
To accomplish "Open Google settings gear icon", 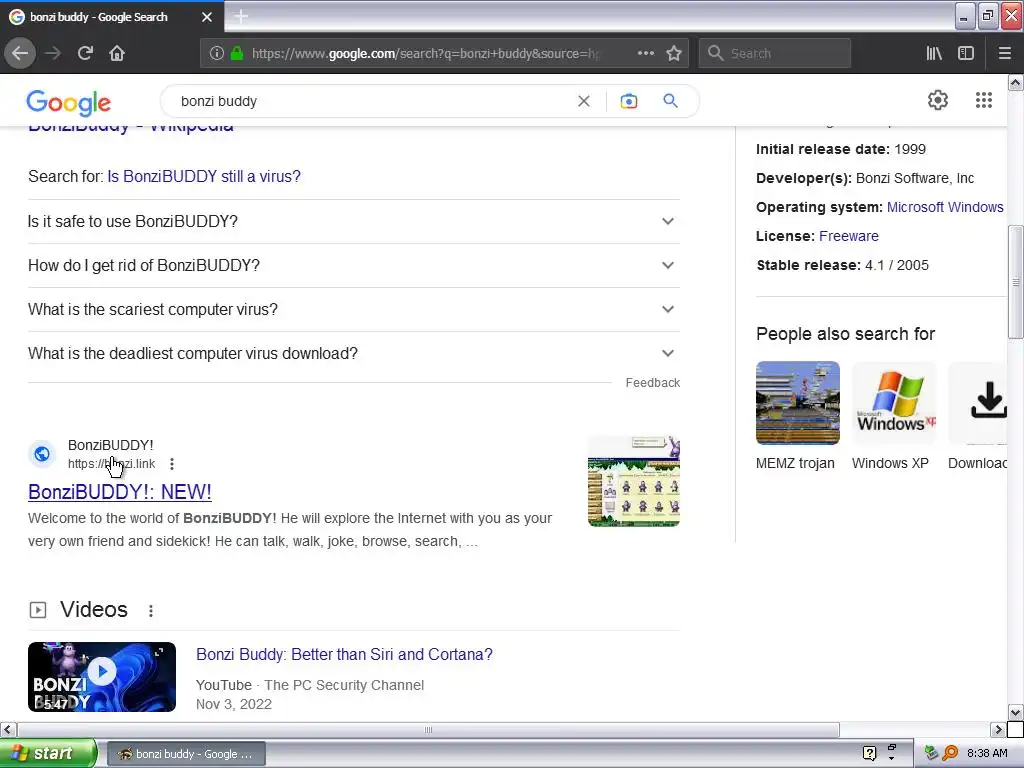I will point(938,100).
